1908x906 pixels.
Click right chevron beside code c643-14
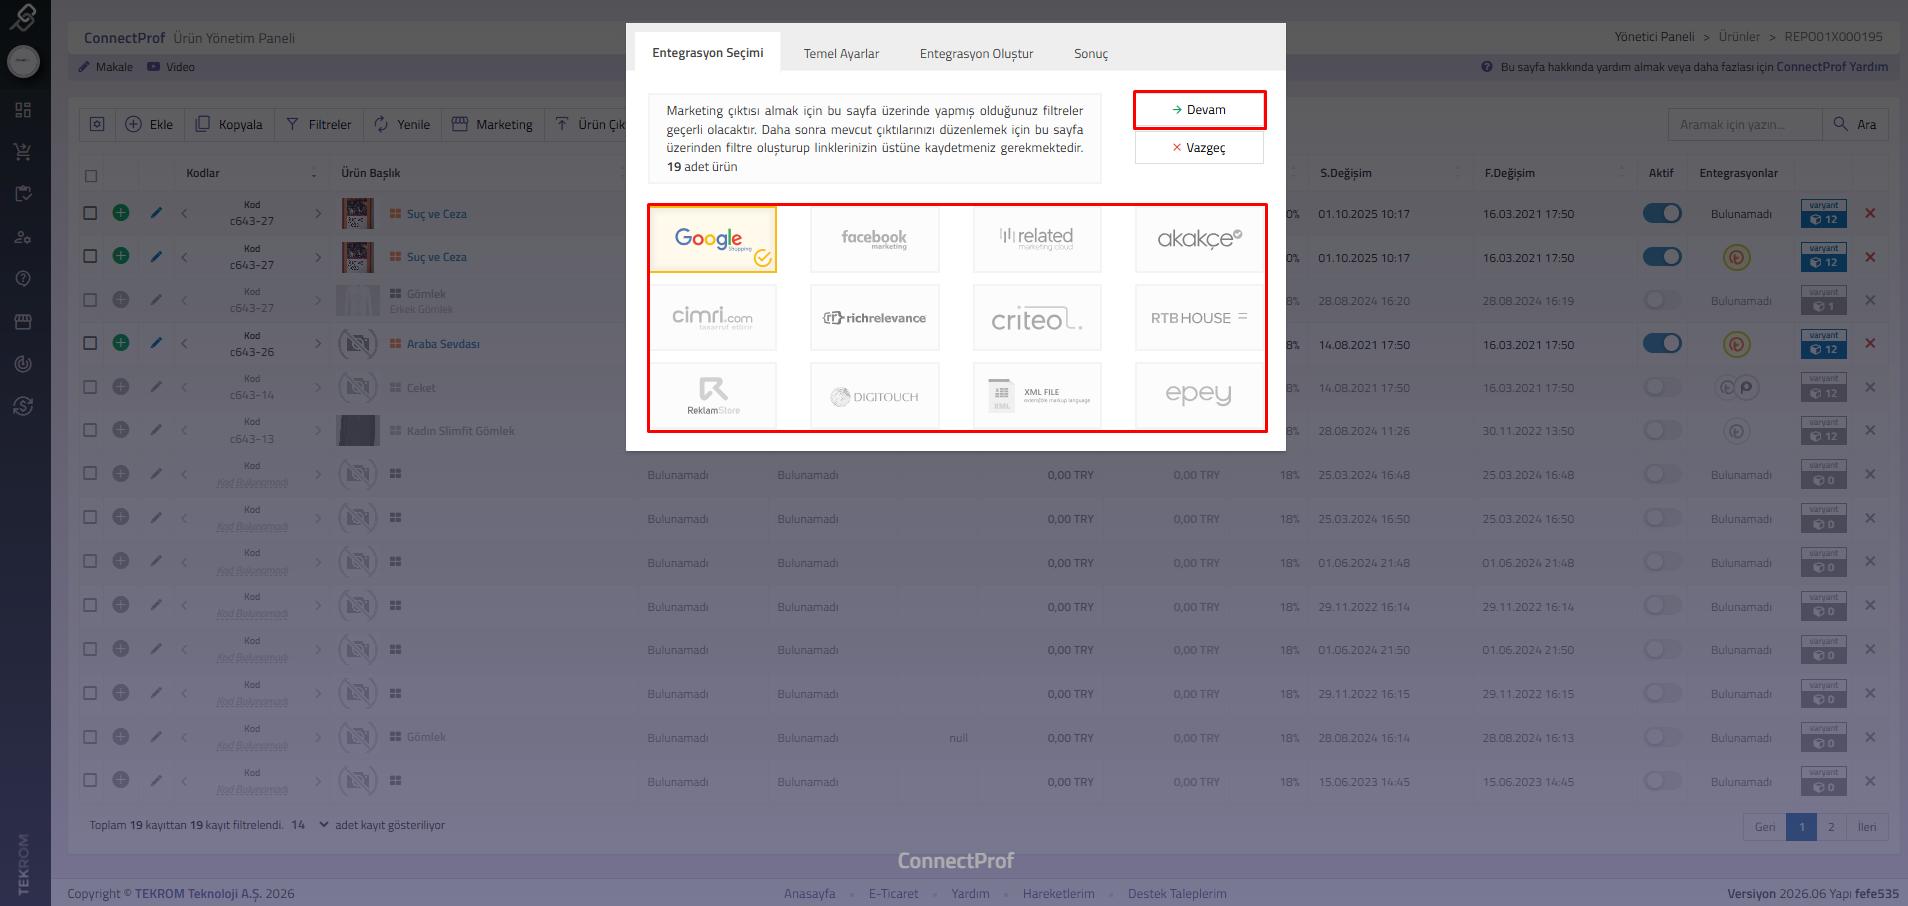point(318,386)
